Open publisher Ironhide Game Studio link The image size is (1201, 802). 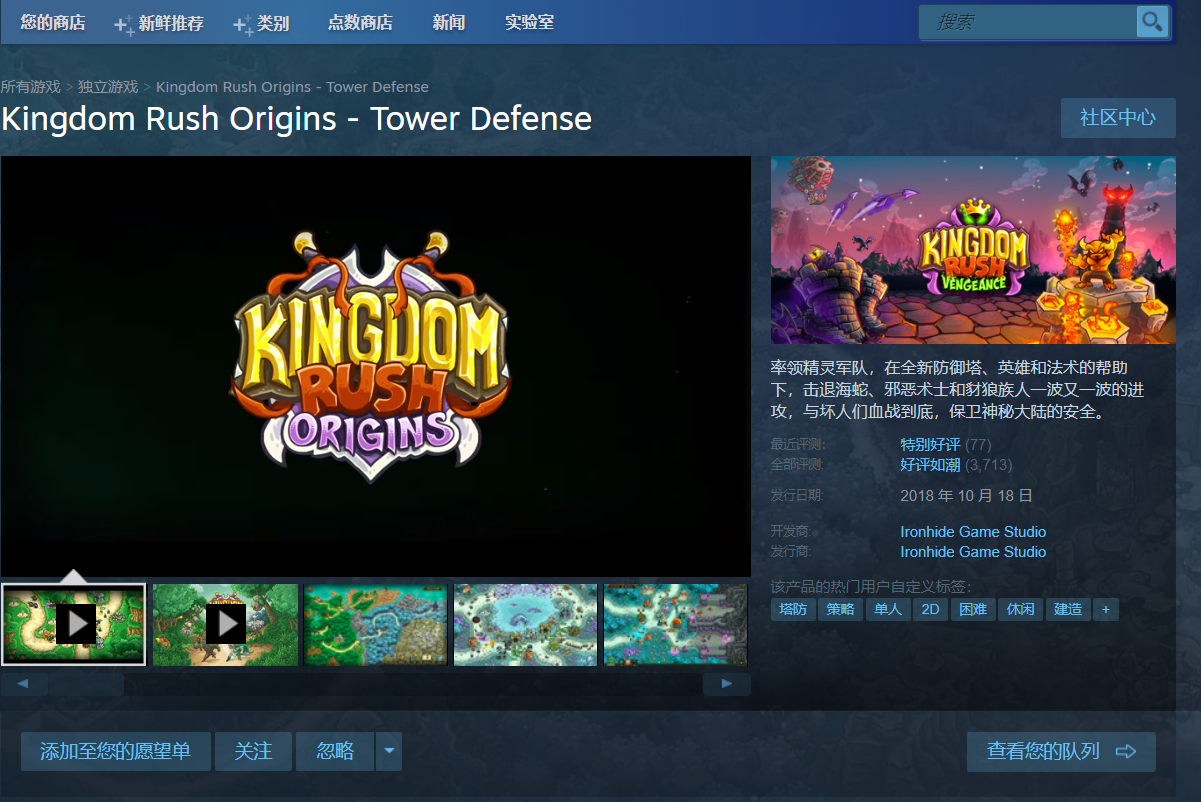pyautogui.click(x=973, y=552)
